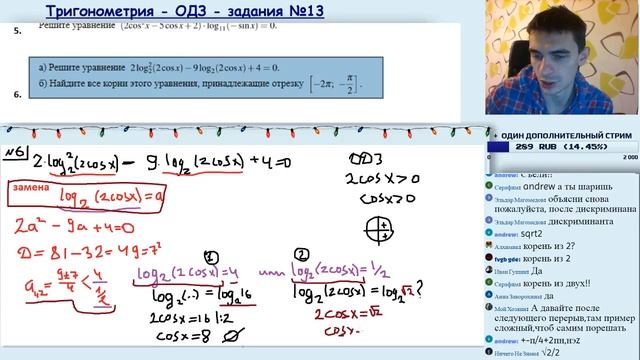Click the streamer webcam video

tap(561, 57)
